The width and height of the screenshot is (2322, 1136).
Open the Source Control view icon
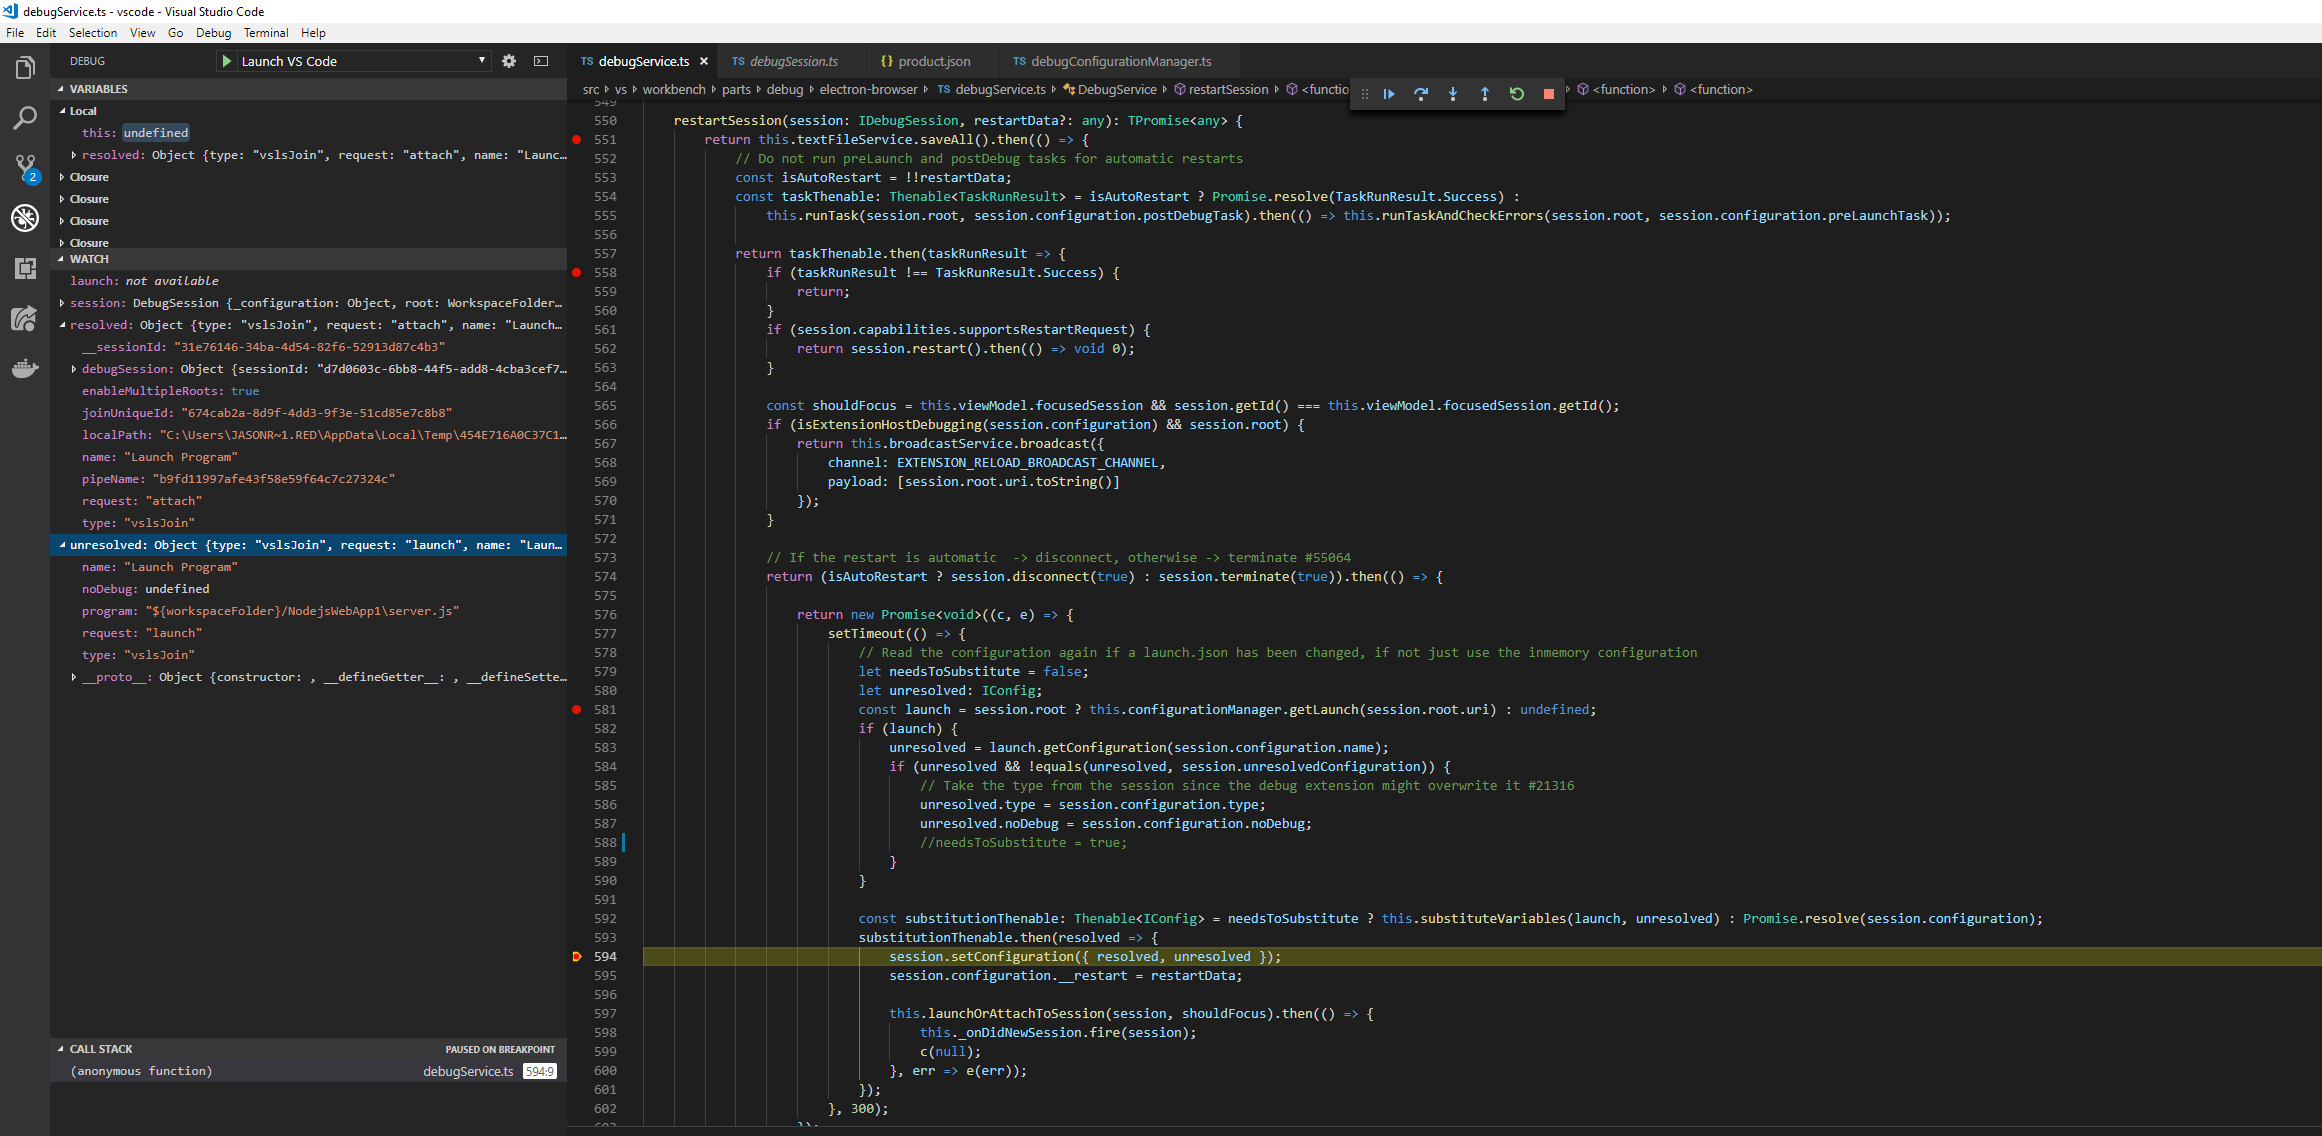tap(25, 167)
